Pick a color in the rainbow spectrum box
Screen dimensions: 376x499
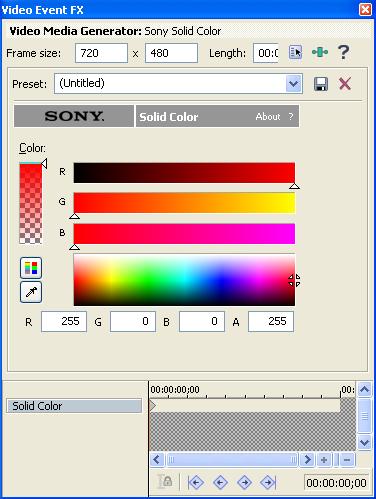[x=184, y=280]
